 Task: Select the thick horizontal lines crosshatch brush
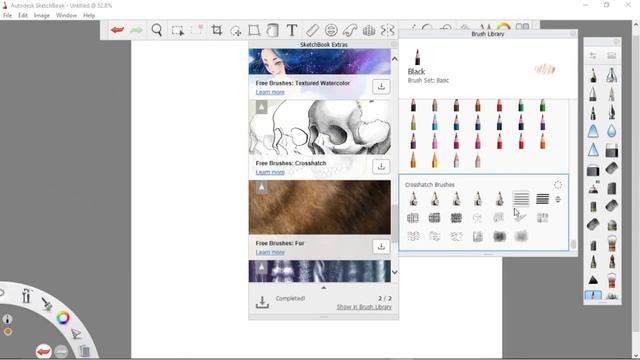pyautogui.click(x=542, y=199)
